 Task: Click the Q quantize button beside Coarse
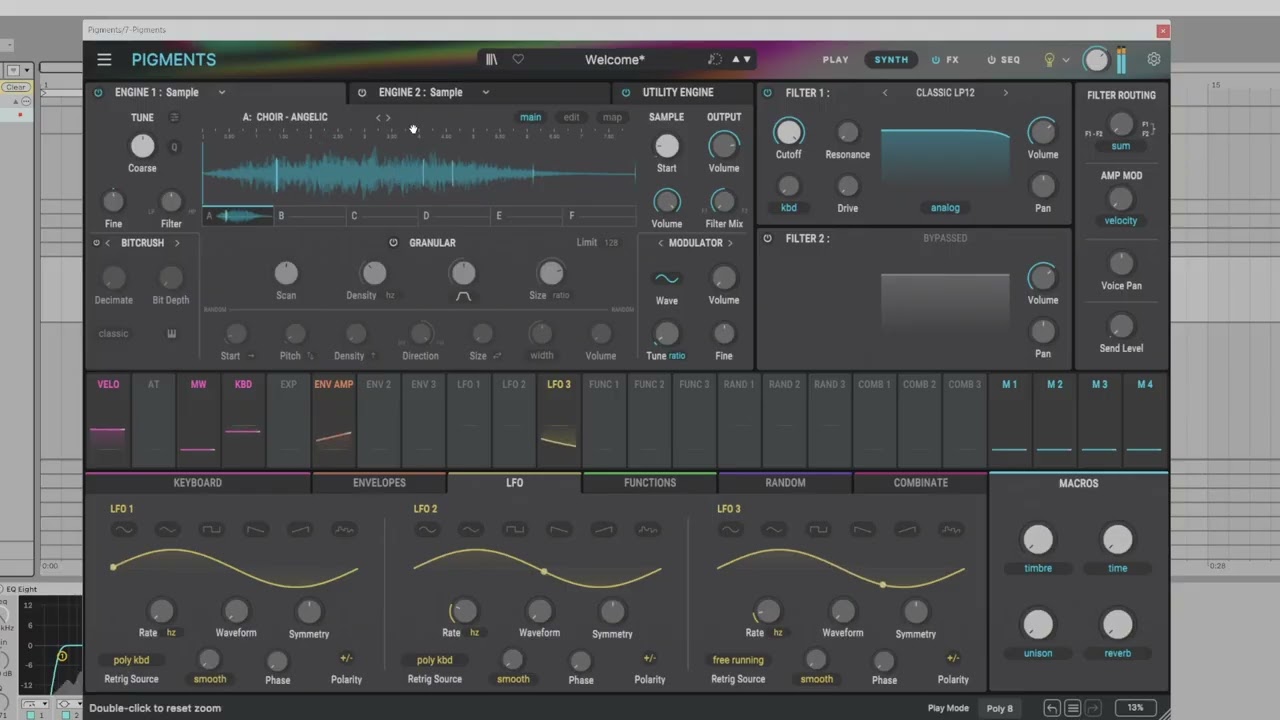click(x=174, y=147)
